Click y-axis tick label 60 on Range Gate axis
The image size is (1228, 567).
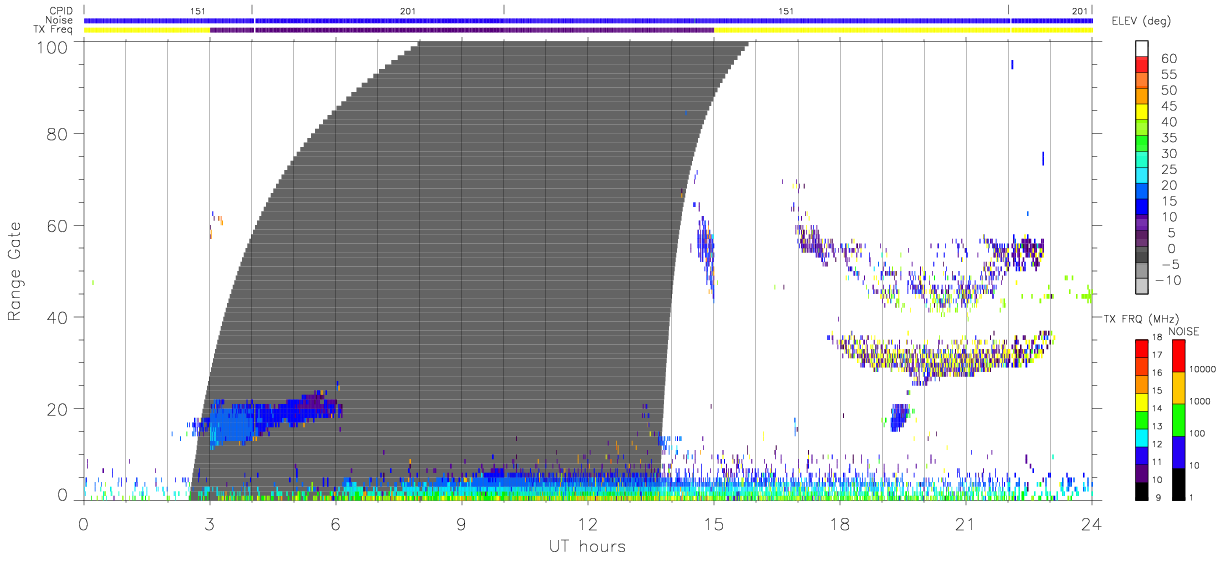(x=56, y=226)
